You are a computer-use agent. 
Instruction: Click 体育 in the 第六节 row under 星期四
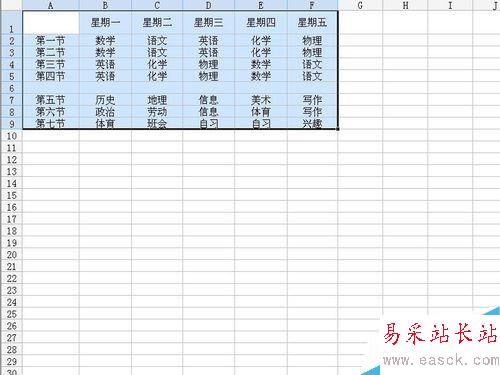[x=261, y=112]
